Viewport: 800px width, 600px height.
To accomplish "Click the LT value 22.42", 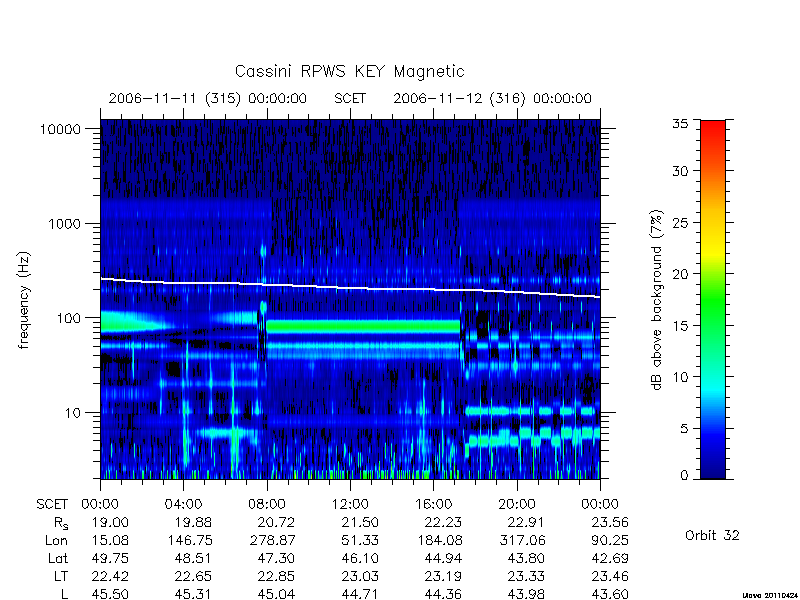I will [110, 577].
